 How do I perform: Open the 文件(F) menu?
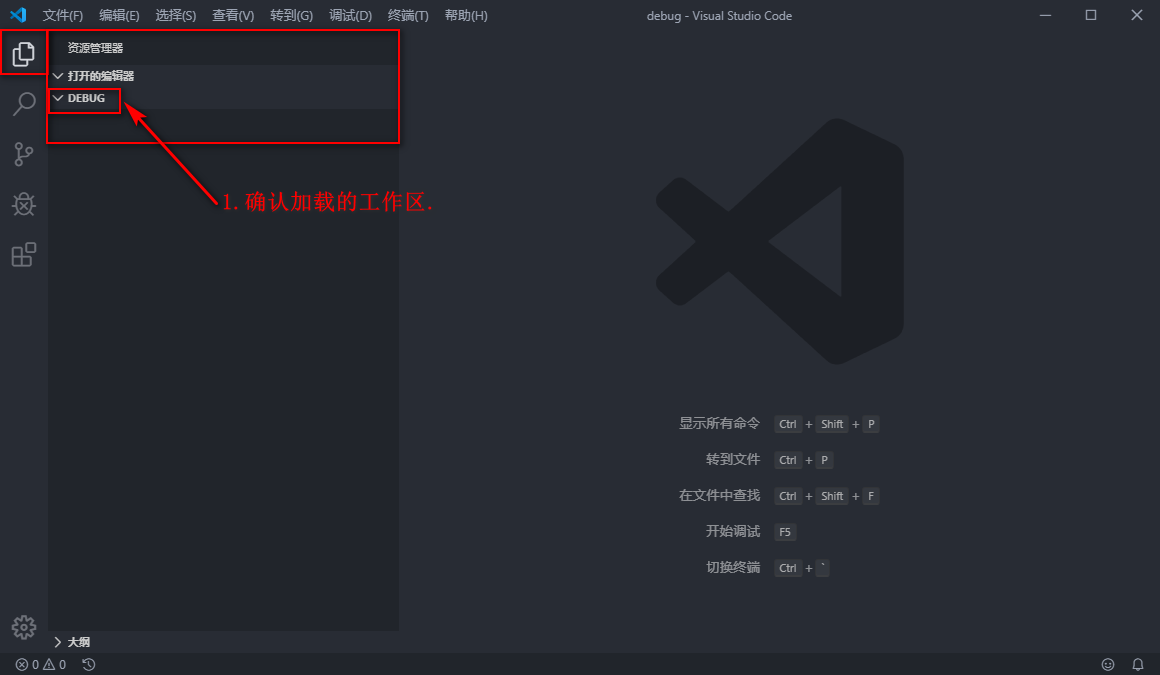[63, 16]
